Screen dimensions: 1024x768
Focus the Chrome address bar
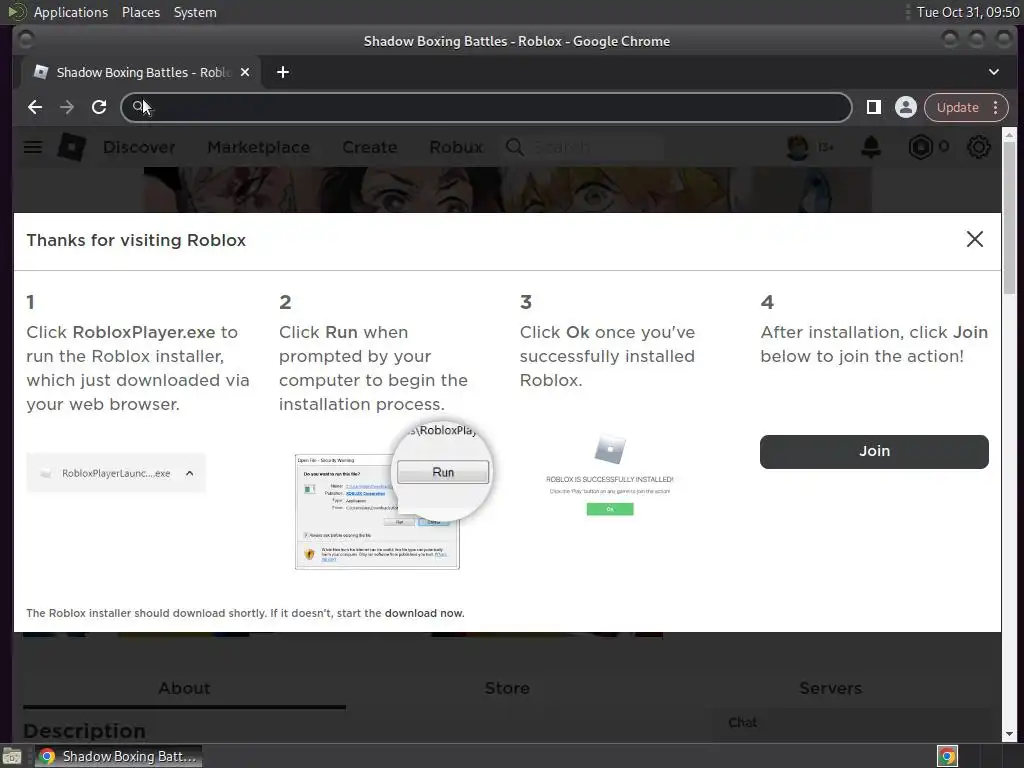click(x=486, y=107)
